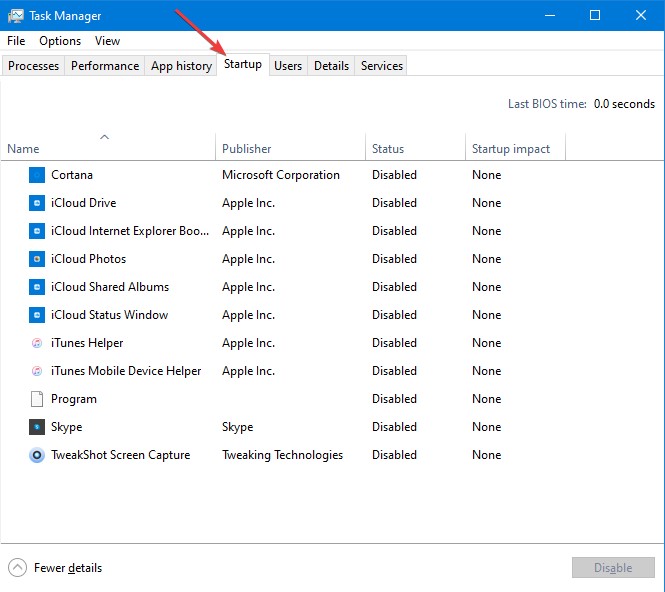This screenshot has height=592, width=665.
Task: Click the Disable button
Action: [x=613, y=567]
